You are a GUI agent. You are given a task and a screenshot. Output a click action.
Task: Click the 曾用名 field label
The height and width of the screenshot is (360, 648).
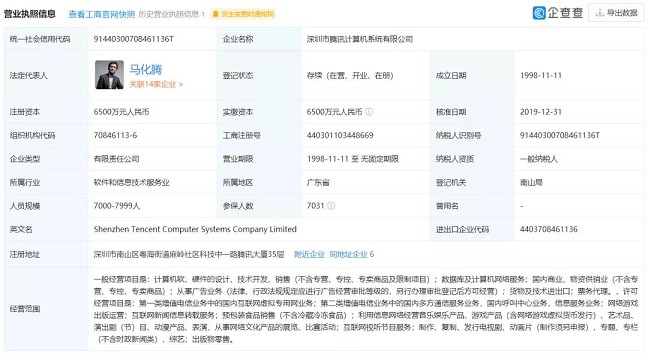coord(447,205)
